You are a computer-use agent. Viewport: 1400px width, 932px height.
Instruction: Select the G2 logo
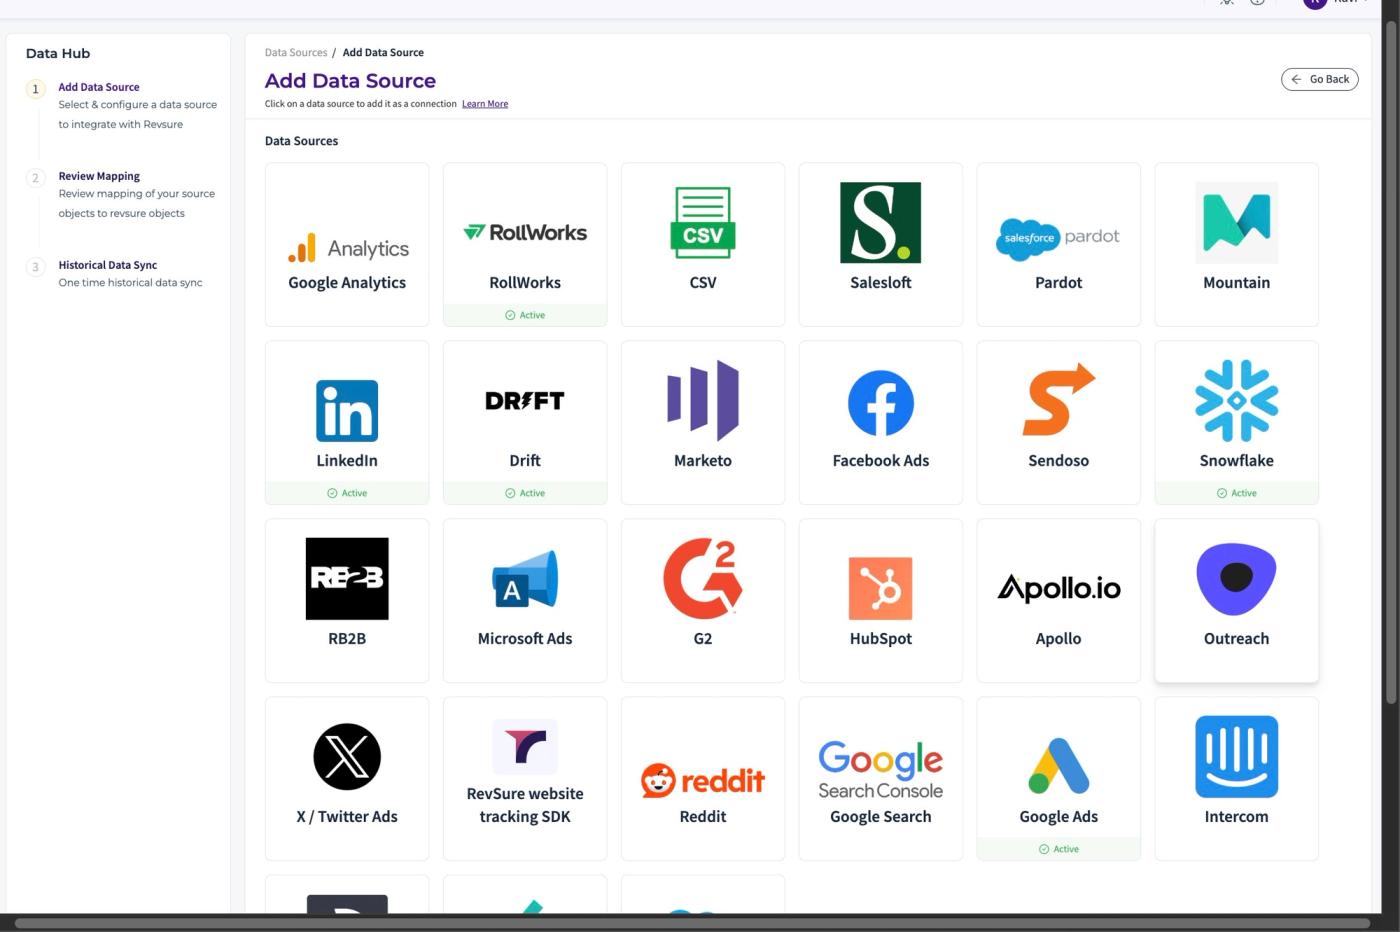[703, 579]
